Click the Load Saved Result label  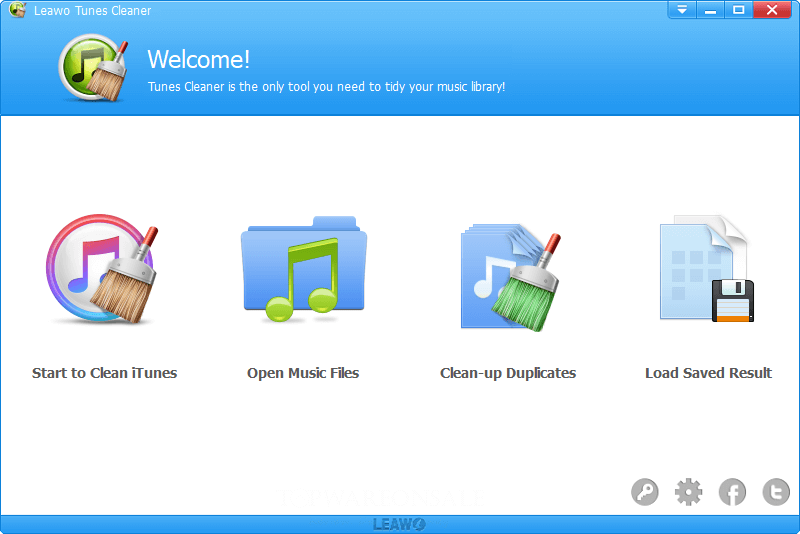click(708, 373)
